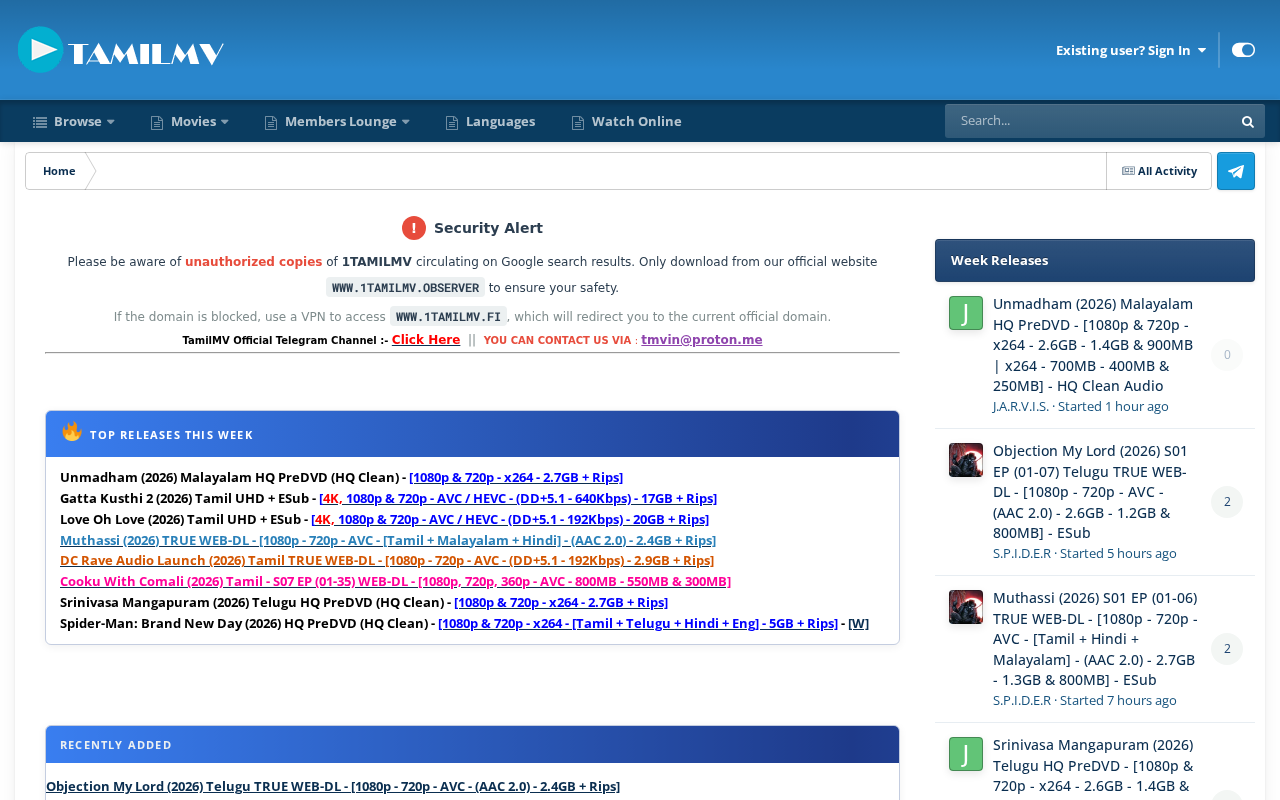Open the Watch Online menu item
The width and height of the screenshot is (1280, 800).
click(x=626, y=122)
